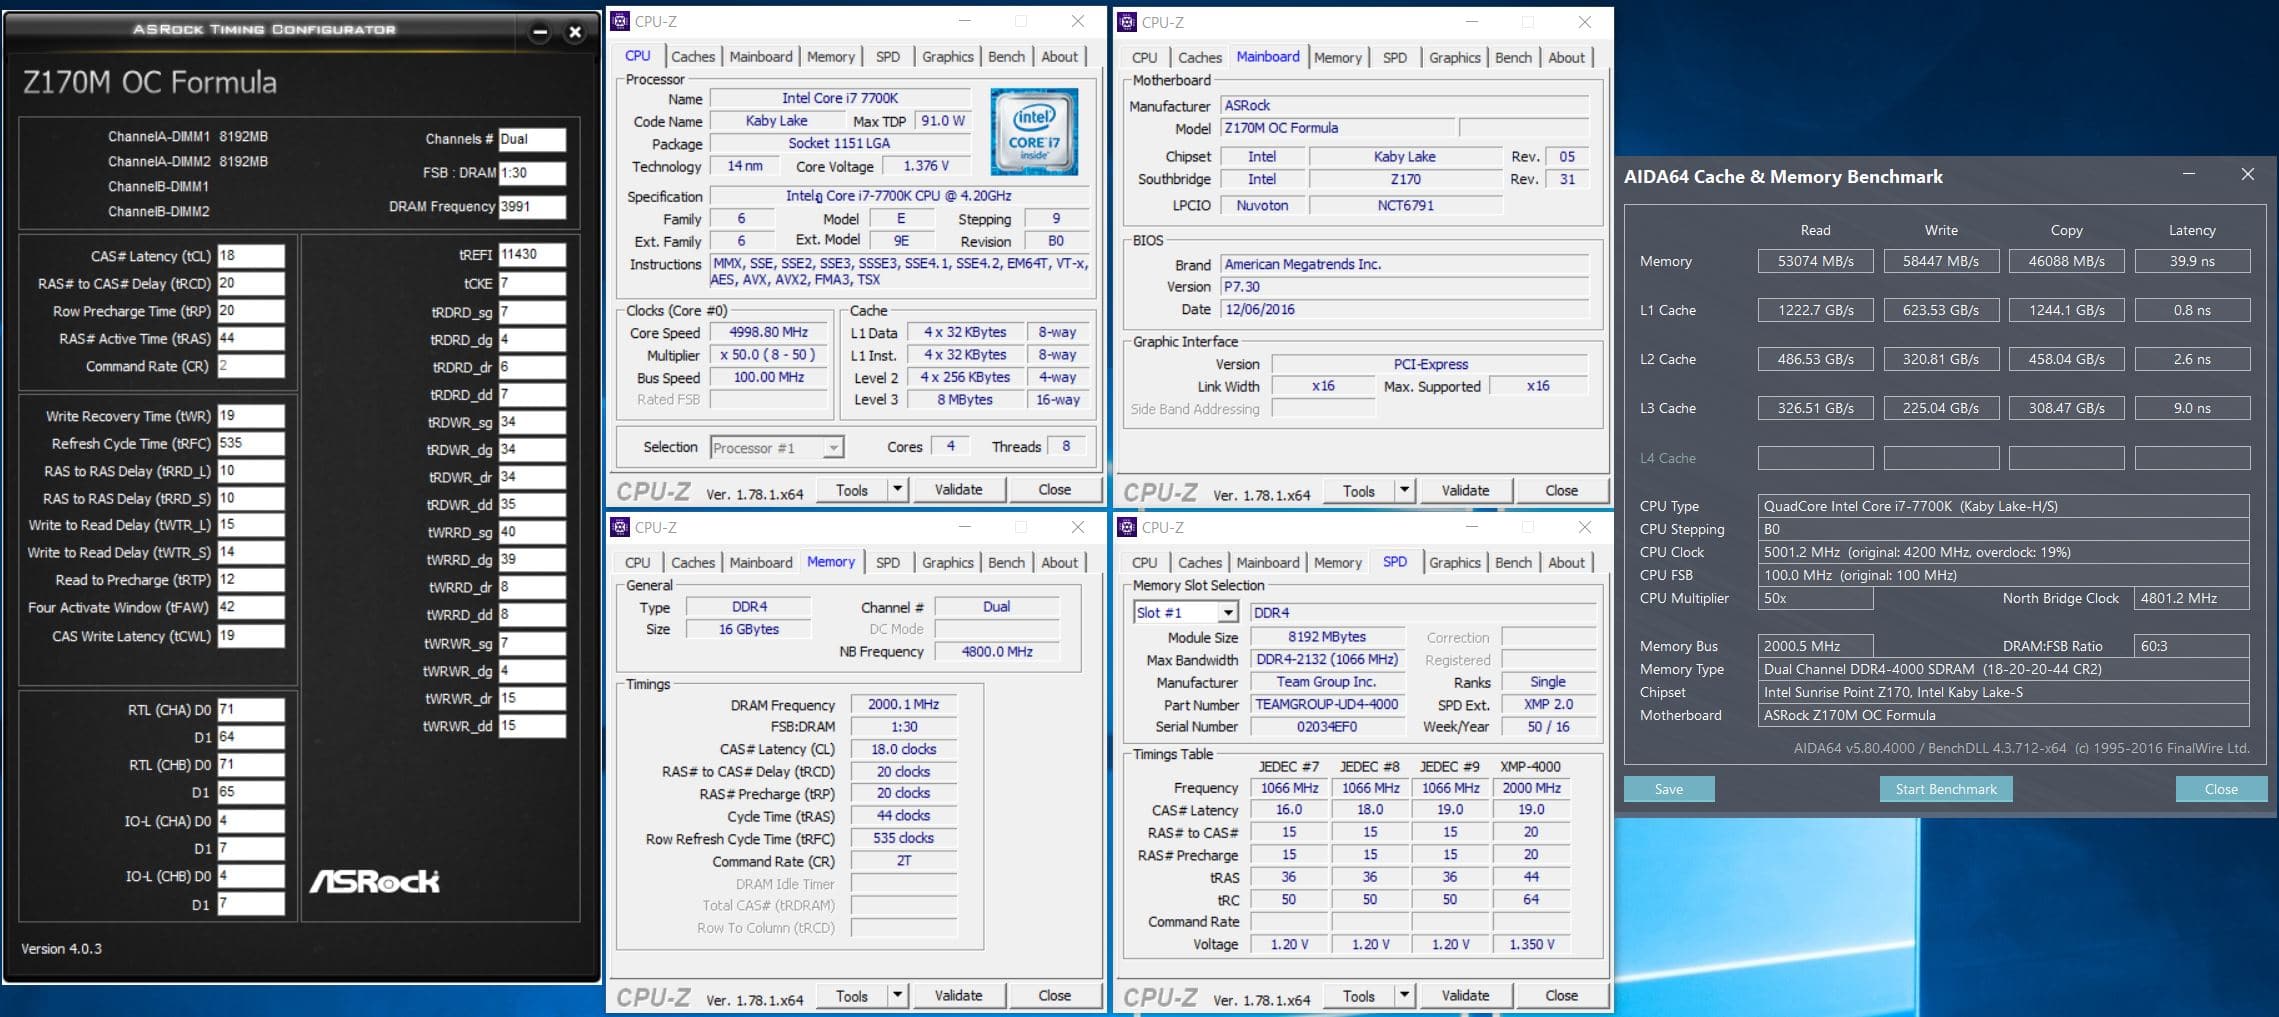Viewport: 2279px width, 1017px height.
Task: Click Tools button in Mainboard window
Action: pyautogui.click(x=1358, y=490)
